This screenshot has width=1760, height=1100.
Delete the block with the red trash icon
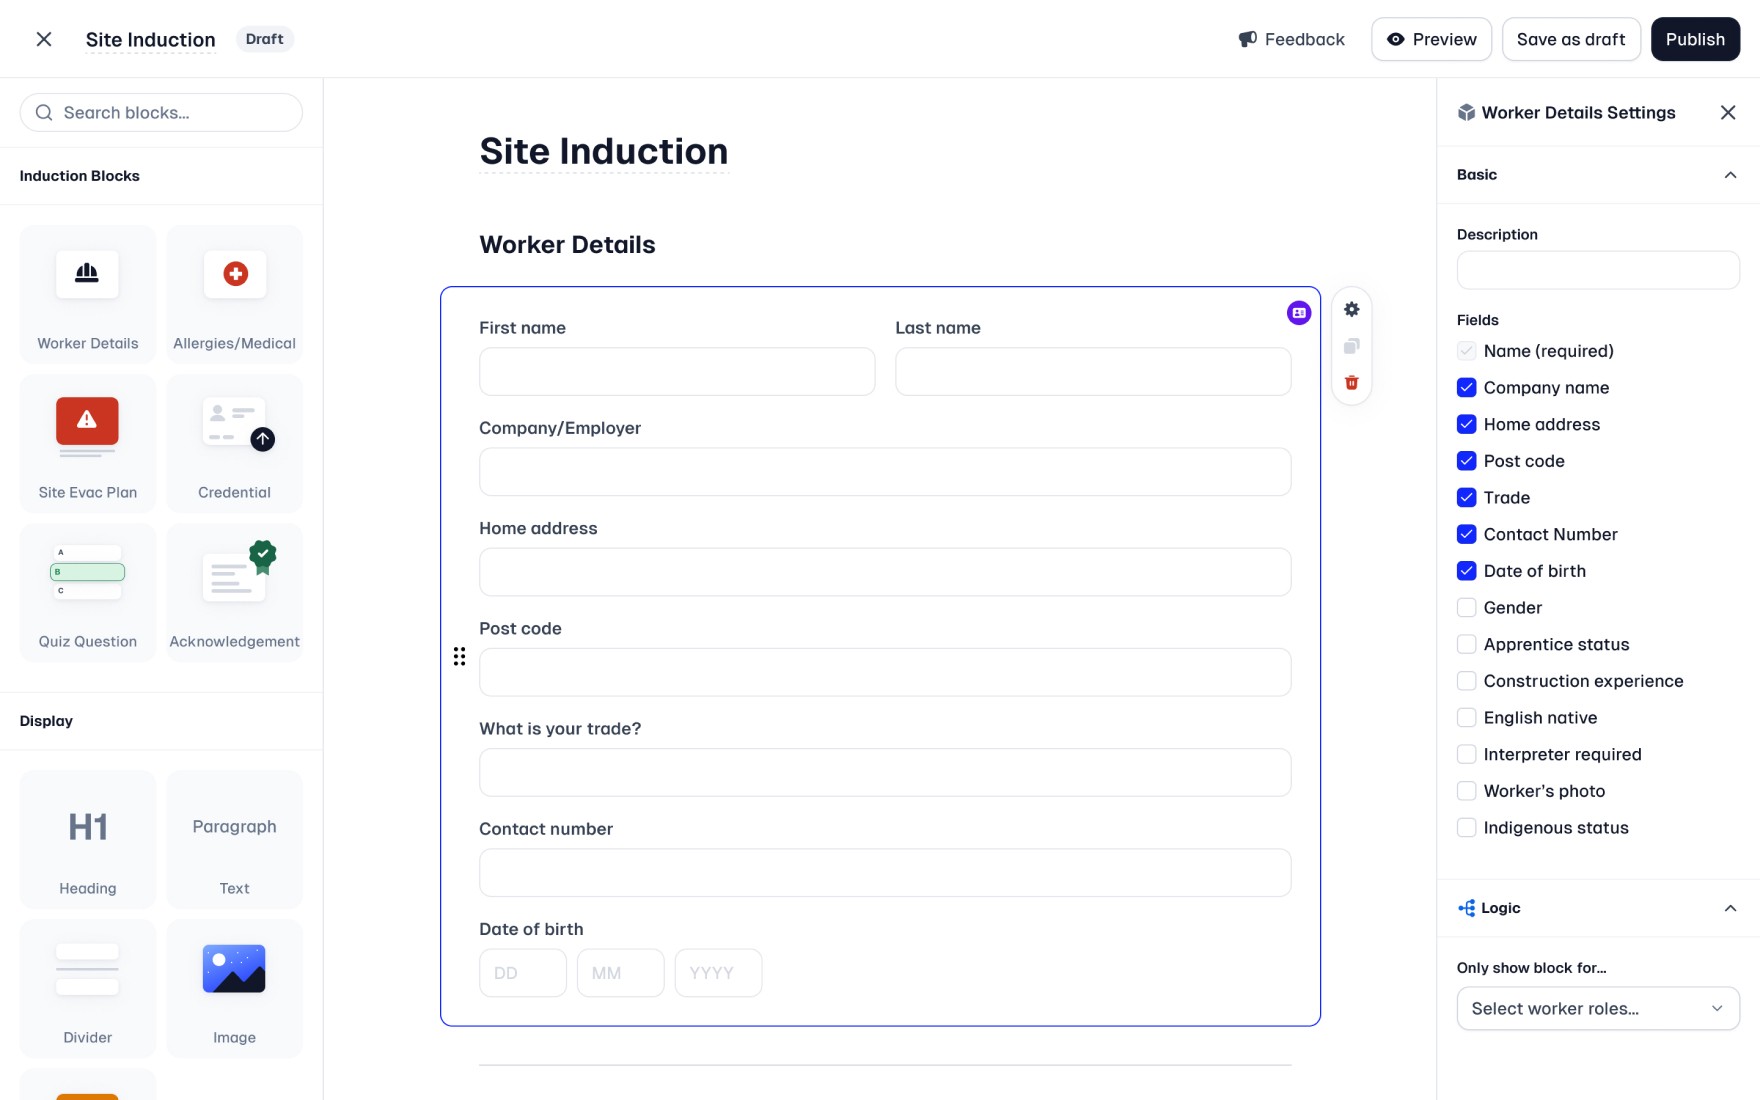(1351, 382)
